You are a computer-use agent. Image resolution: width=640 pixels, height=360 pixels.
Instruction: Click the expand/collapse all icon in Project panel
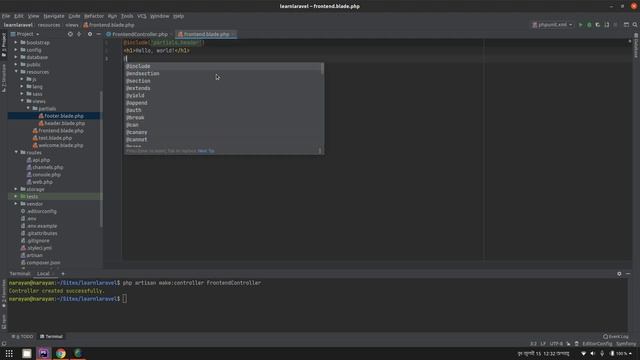point(79,34)
